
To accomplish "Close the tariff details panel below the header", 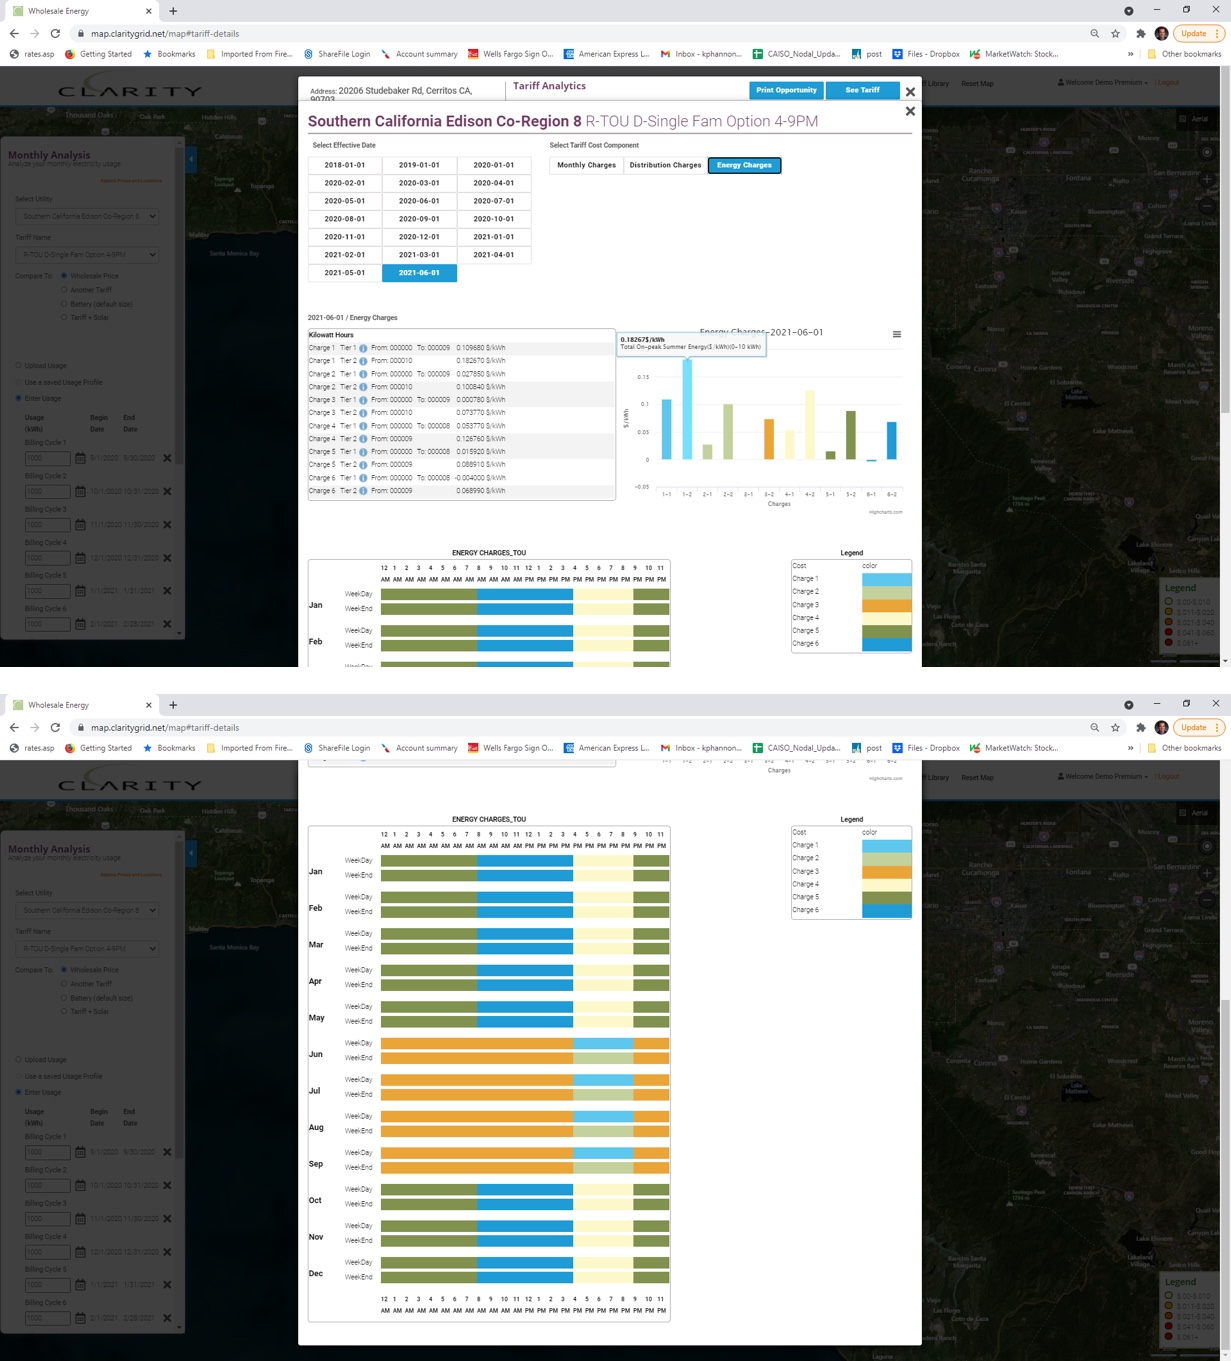I will [910, 111].
